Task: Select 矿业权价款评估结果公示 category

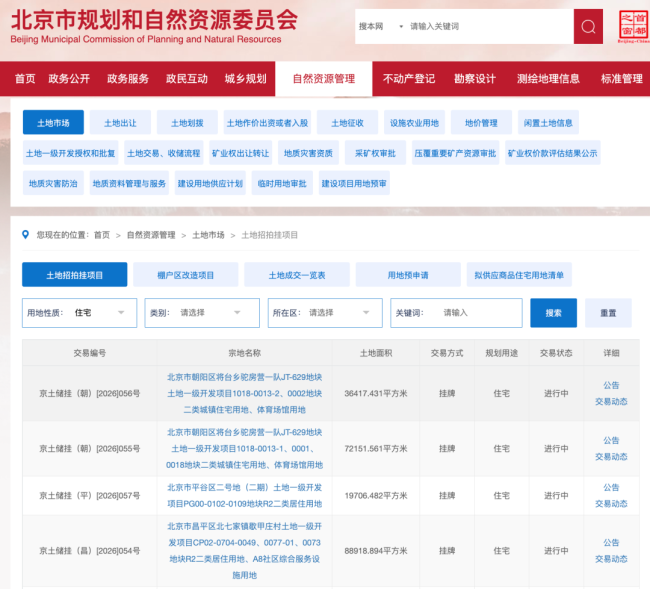Action: 553,153
